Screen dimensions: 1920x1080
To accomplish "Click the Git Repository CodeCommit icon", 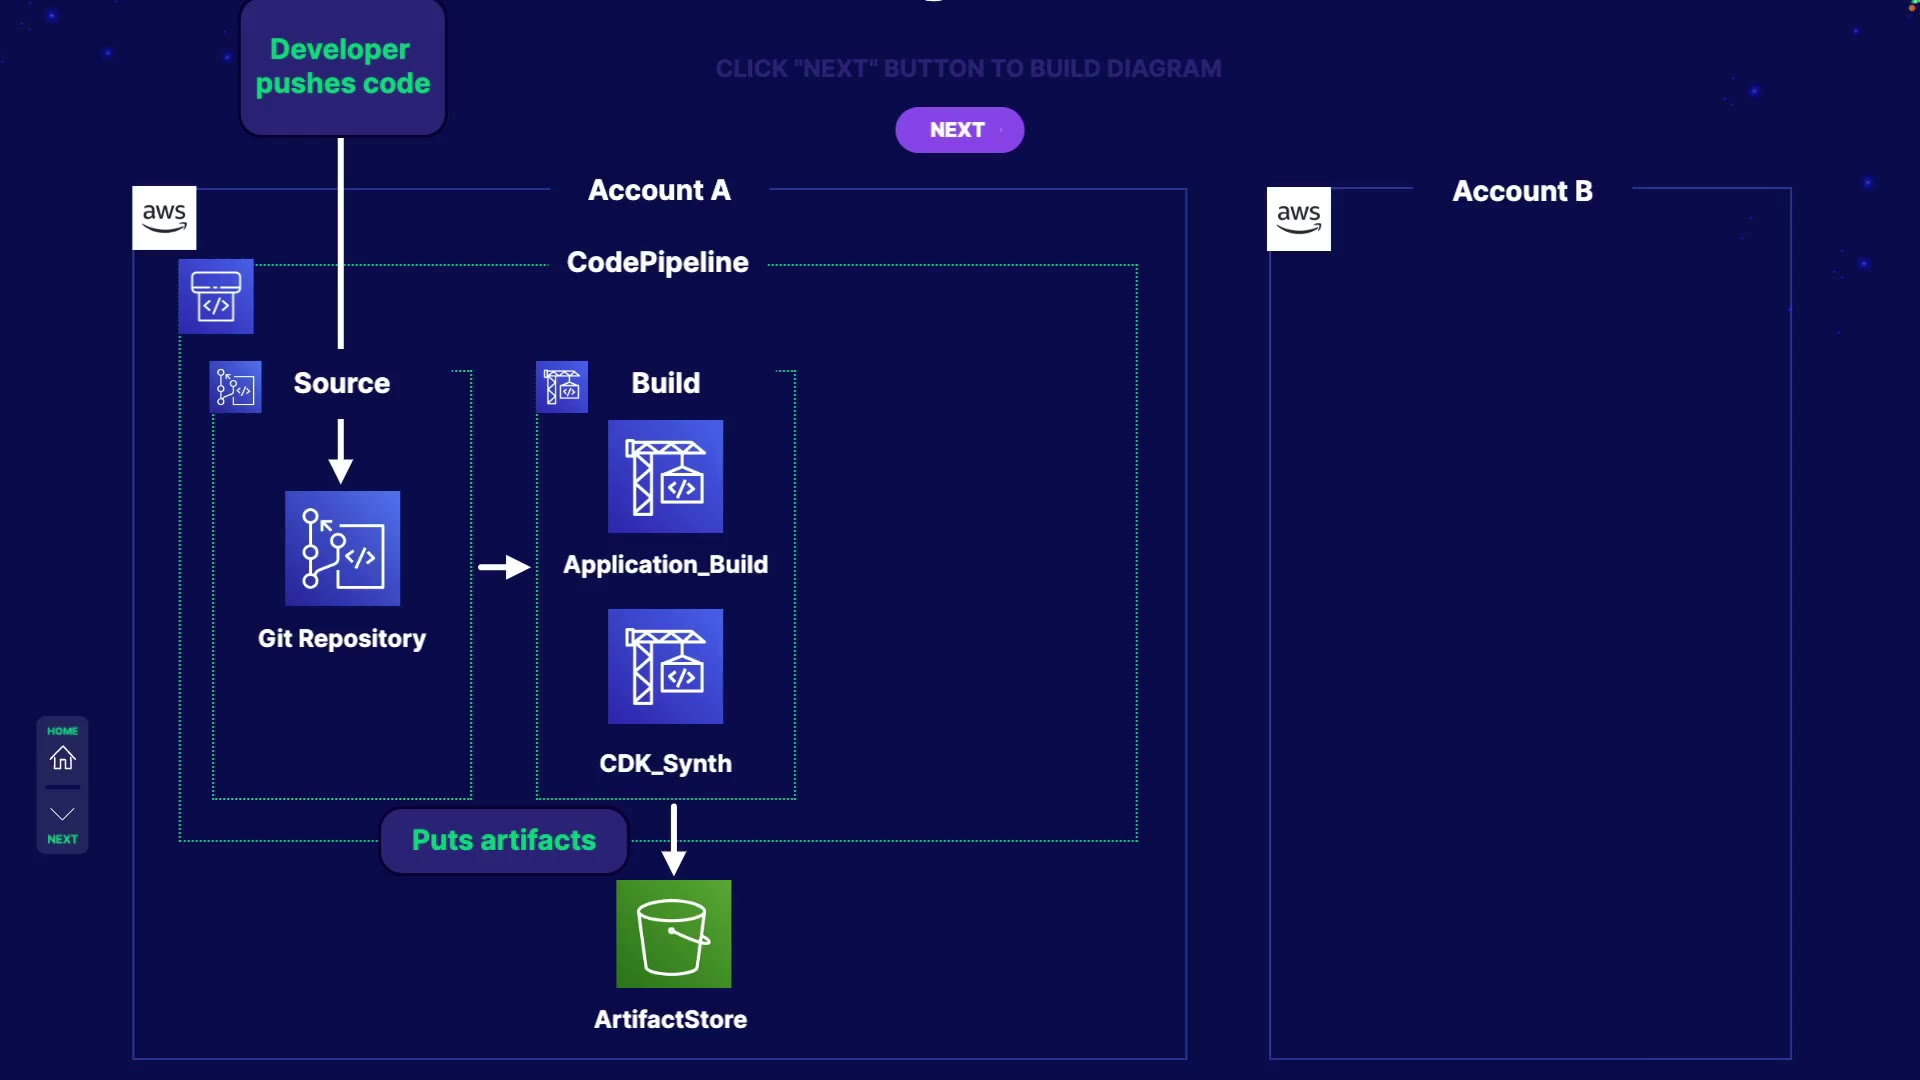I will 342,548.
